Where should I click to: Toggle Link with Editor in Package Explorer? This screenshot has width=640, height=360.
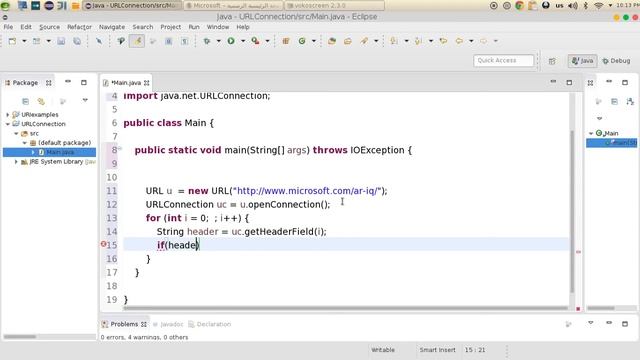(x=41, y=101)
